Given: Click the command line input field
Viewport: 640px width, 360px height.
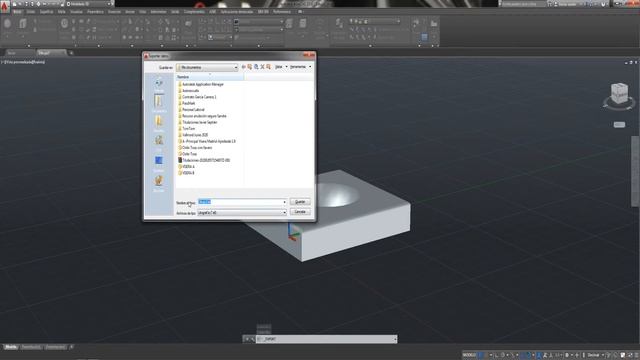Looking at the screenshot, I should tap(327, 339).
